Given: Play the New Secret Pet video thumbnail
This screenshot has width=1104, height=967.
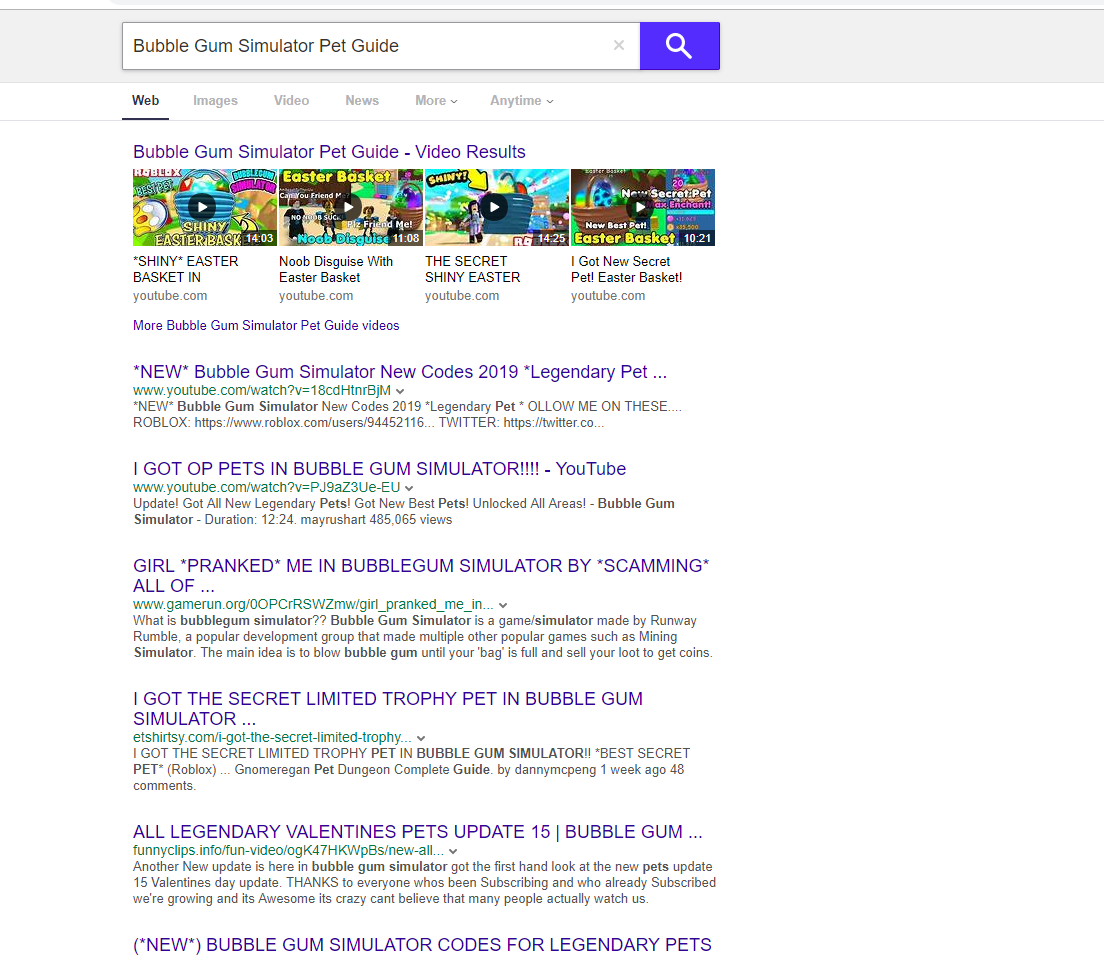Looking at the screenshot, I should [x=643, y=207].
